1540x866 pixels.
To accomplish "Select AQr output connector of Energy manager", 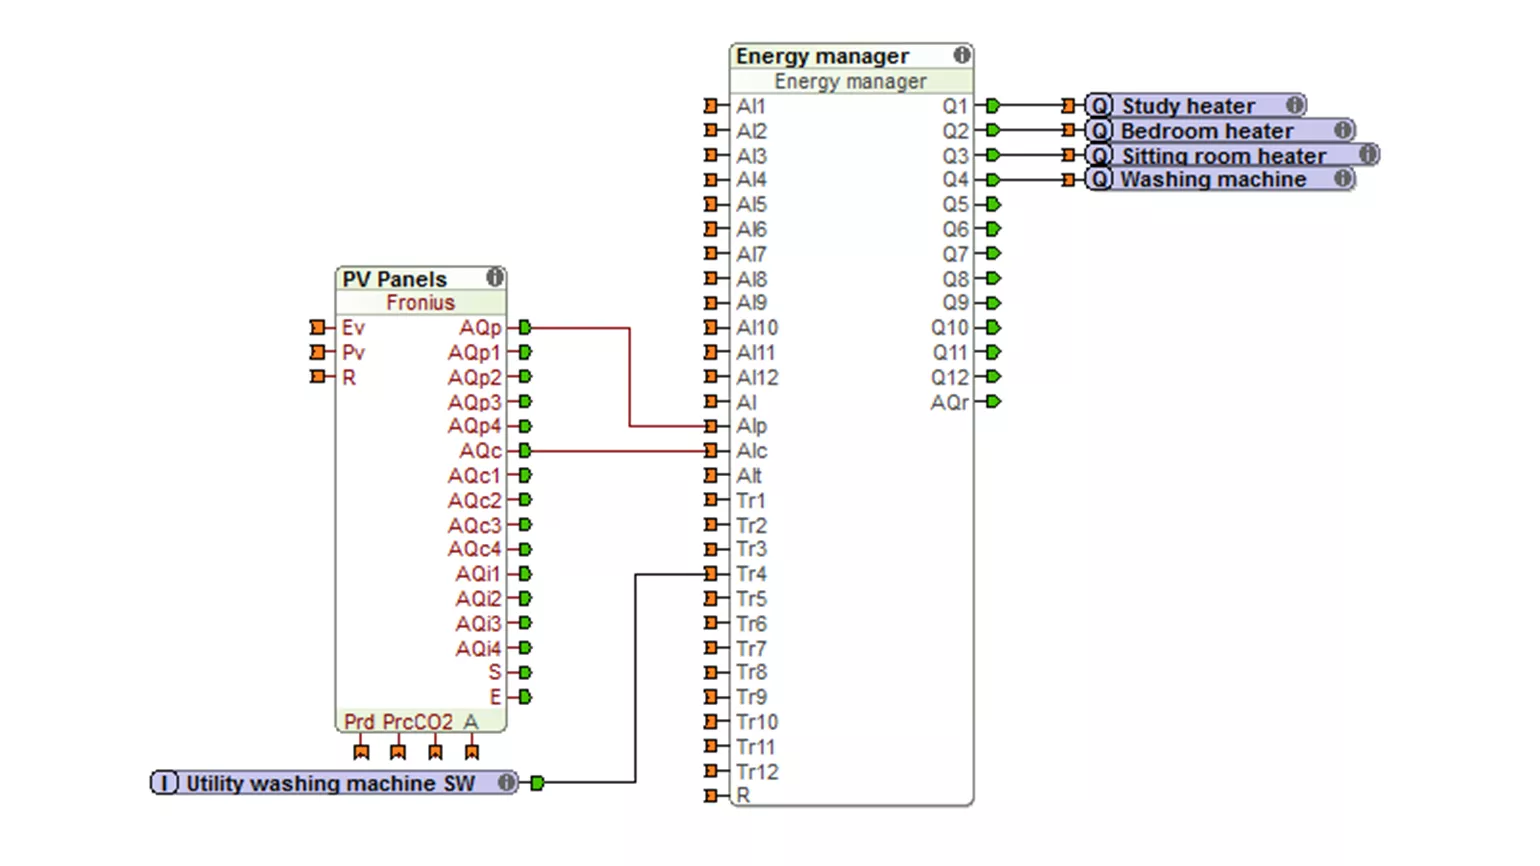I will tap(993, 402).
